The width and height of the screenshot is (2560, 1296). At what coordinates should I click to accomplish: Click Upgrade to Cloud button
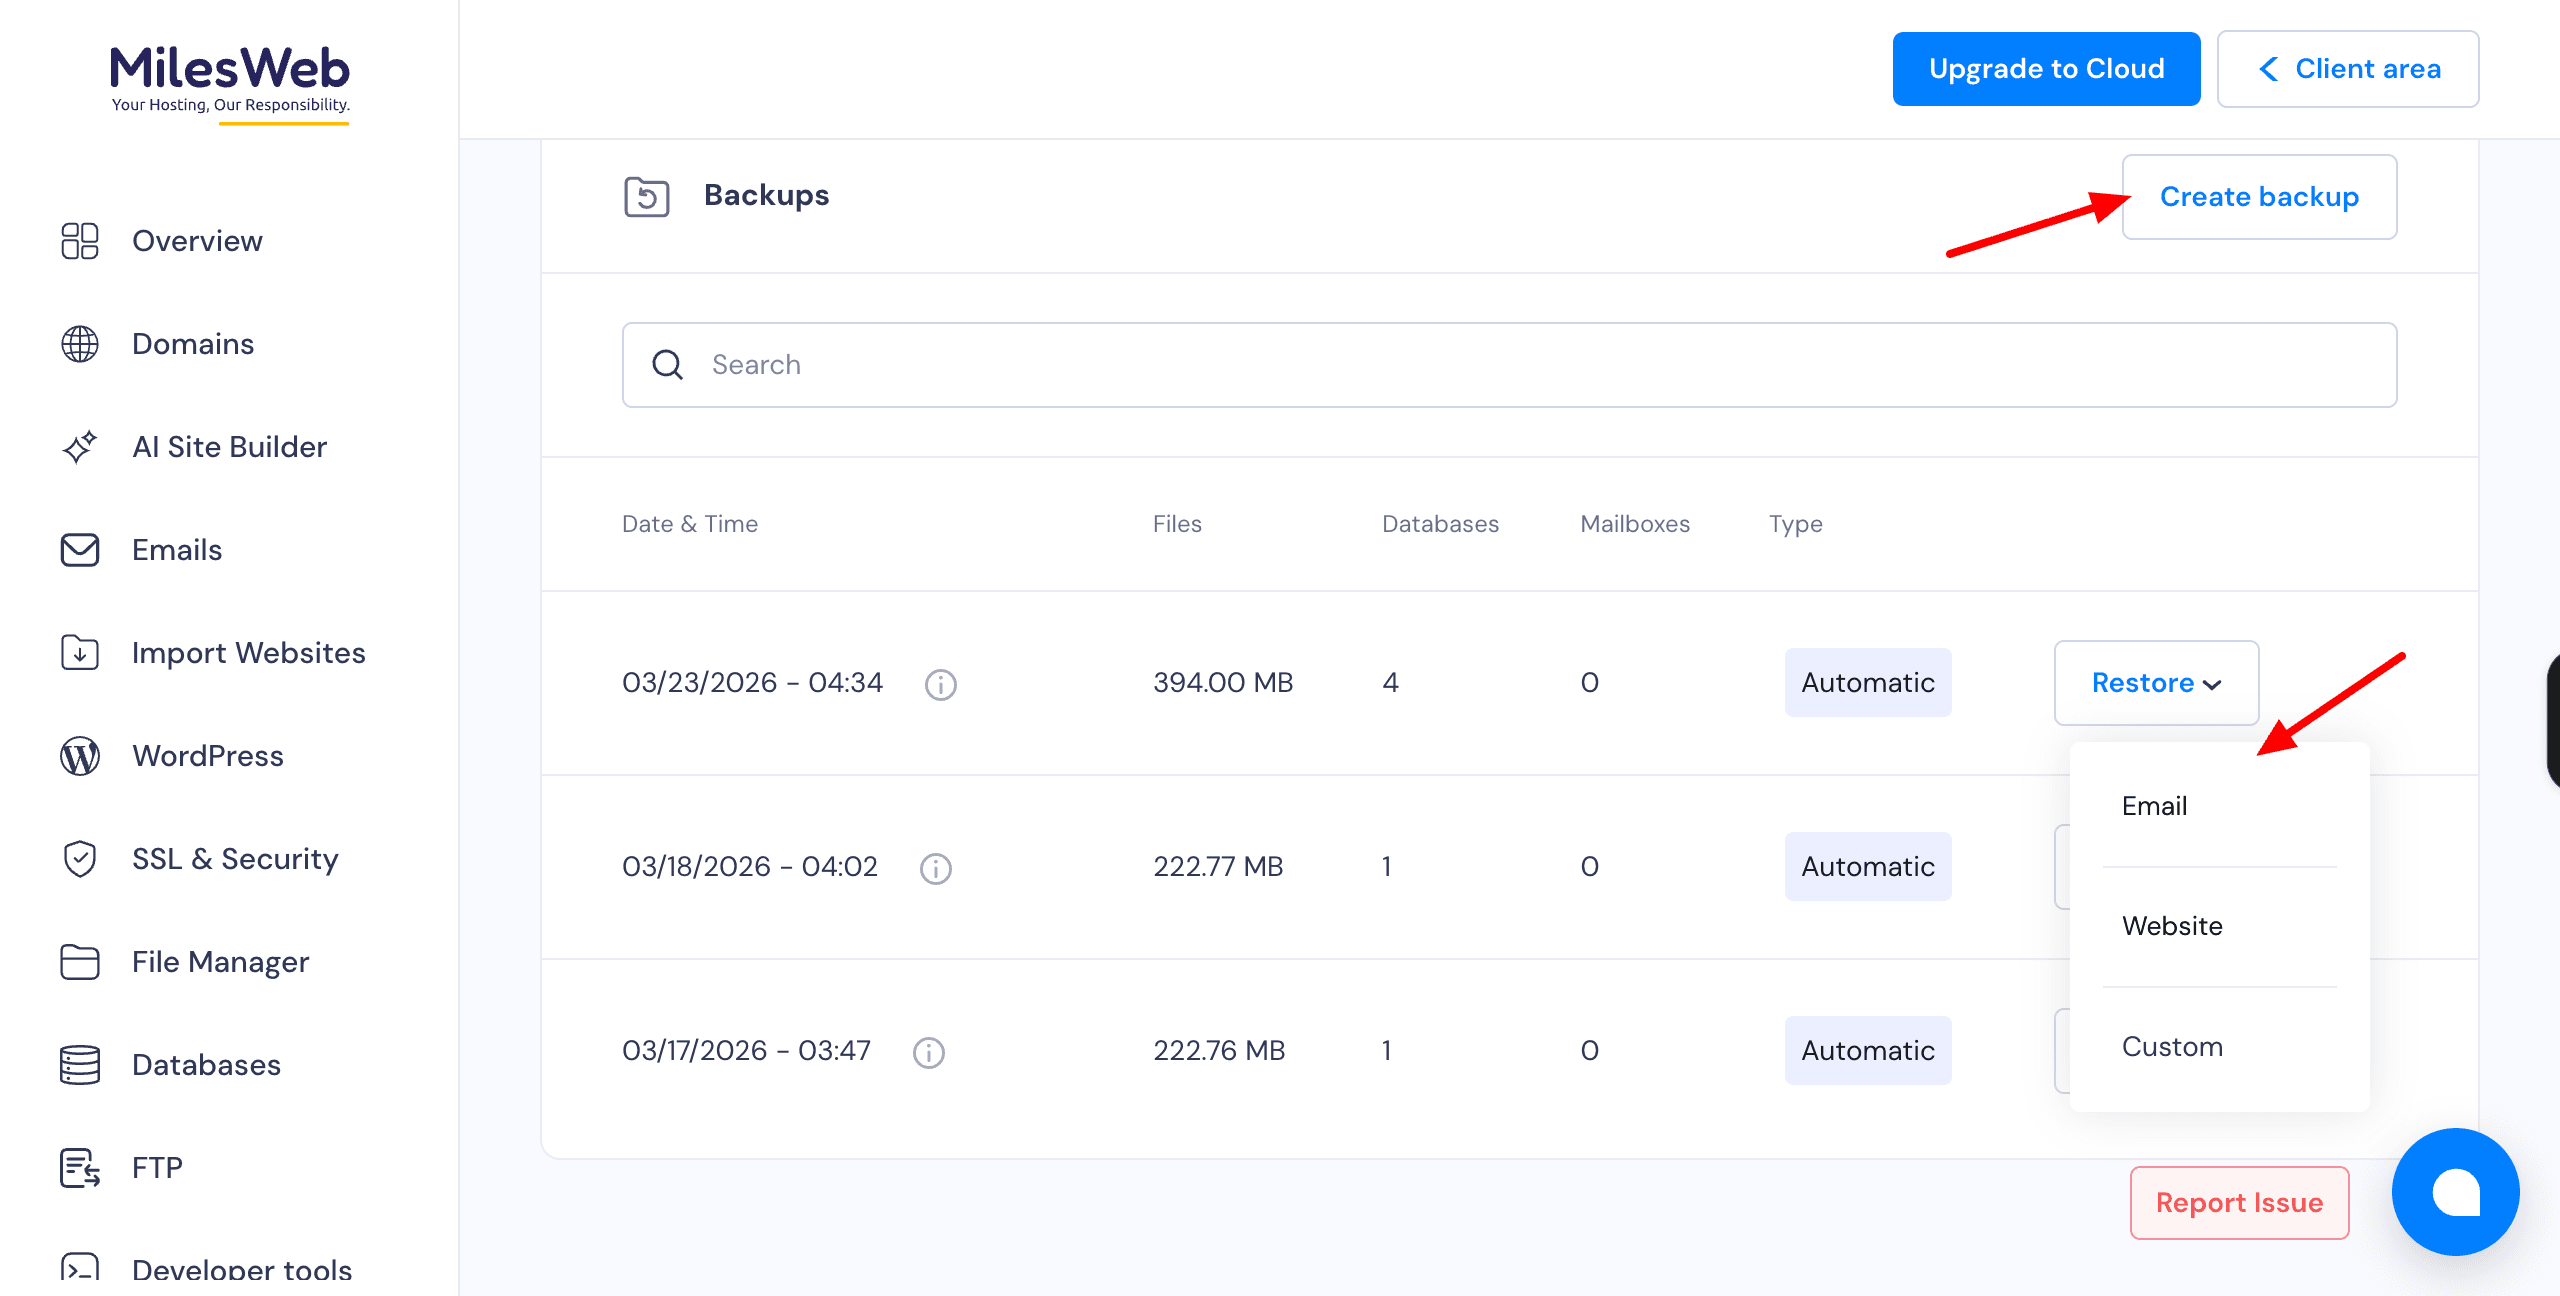(2046, 69)
